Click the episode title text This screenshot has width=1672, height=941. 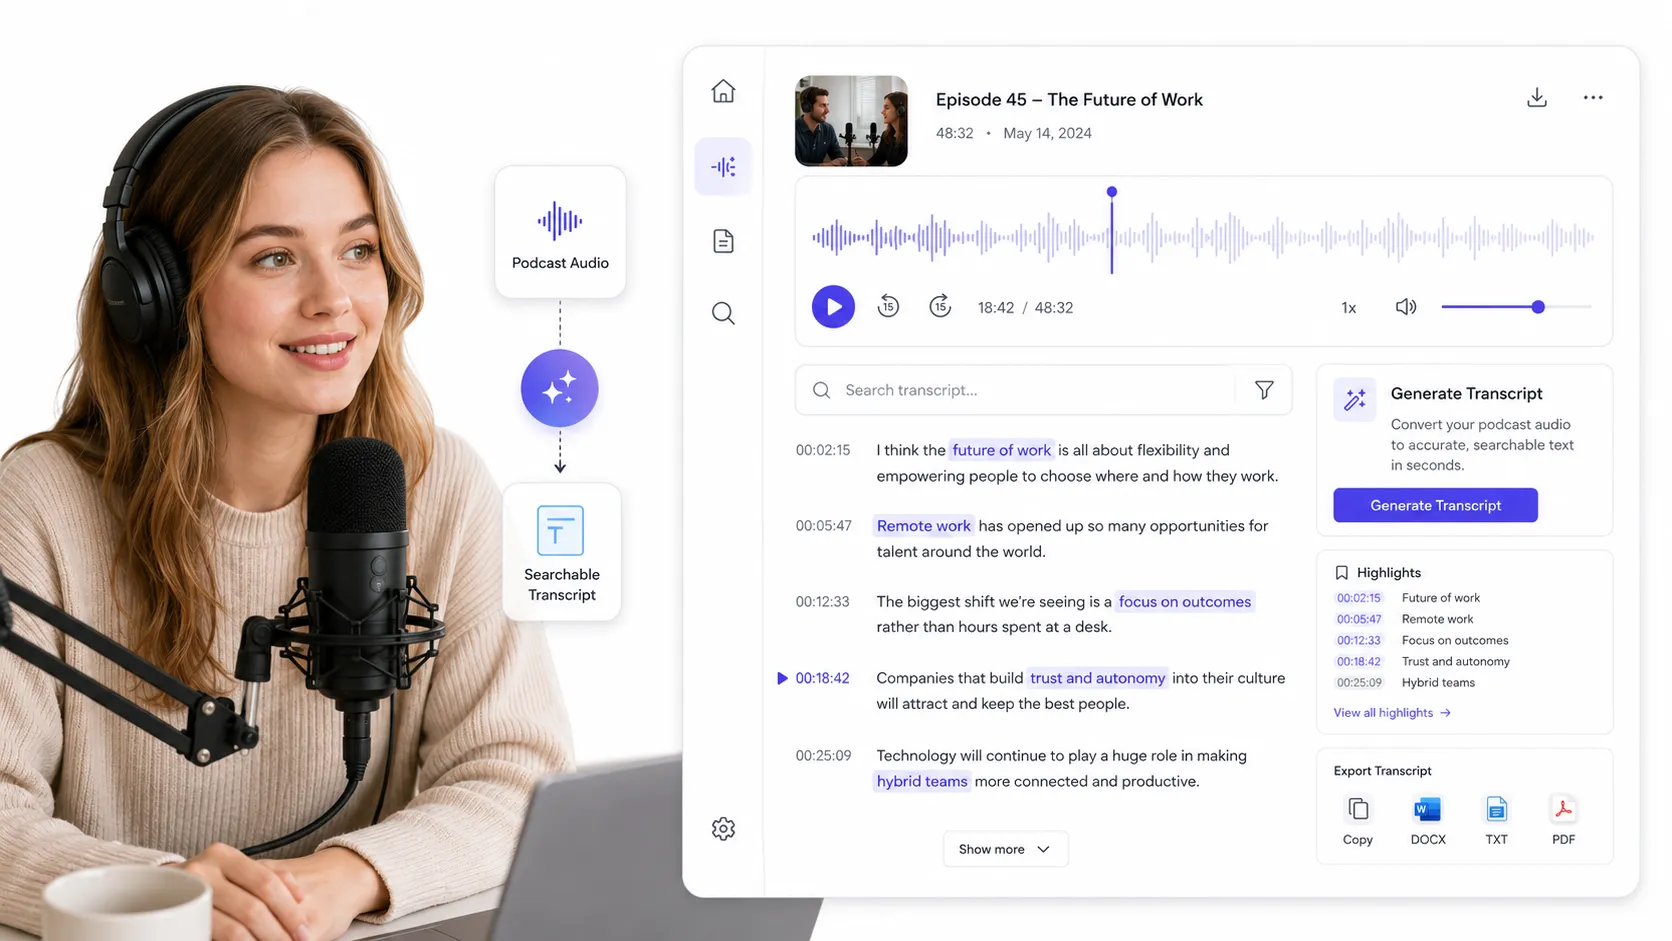[x=1069, y=100]
